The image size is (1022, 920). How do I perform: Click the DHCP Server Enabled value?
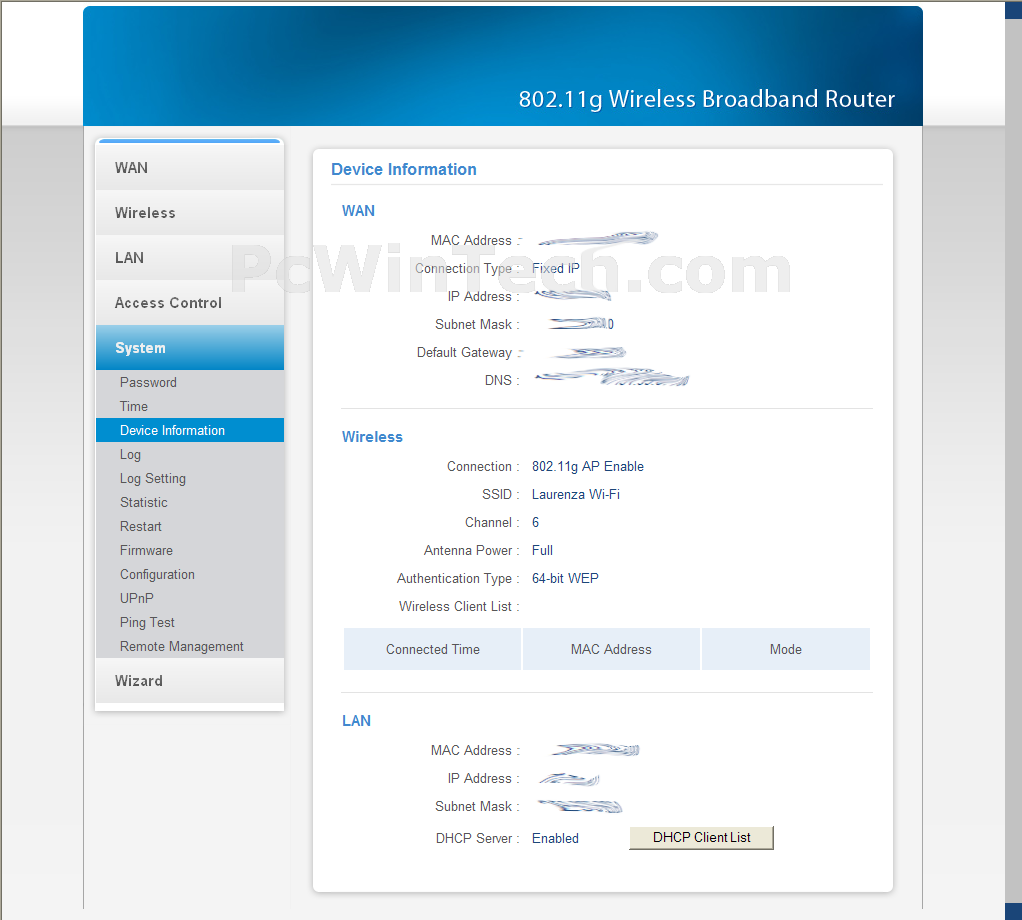pyautogui.click(x=555, y=839)
